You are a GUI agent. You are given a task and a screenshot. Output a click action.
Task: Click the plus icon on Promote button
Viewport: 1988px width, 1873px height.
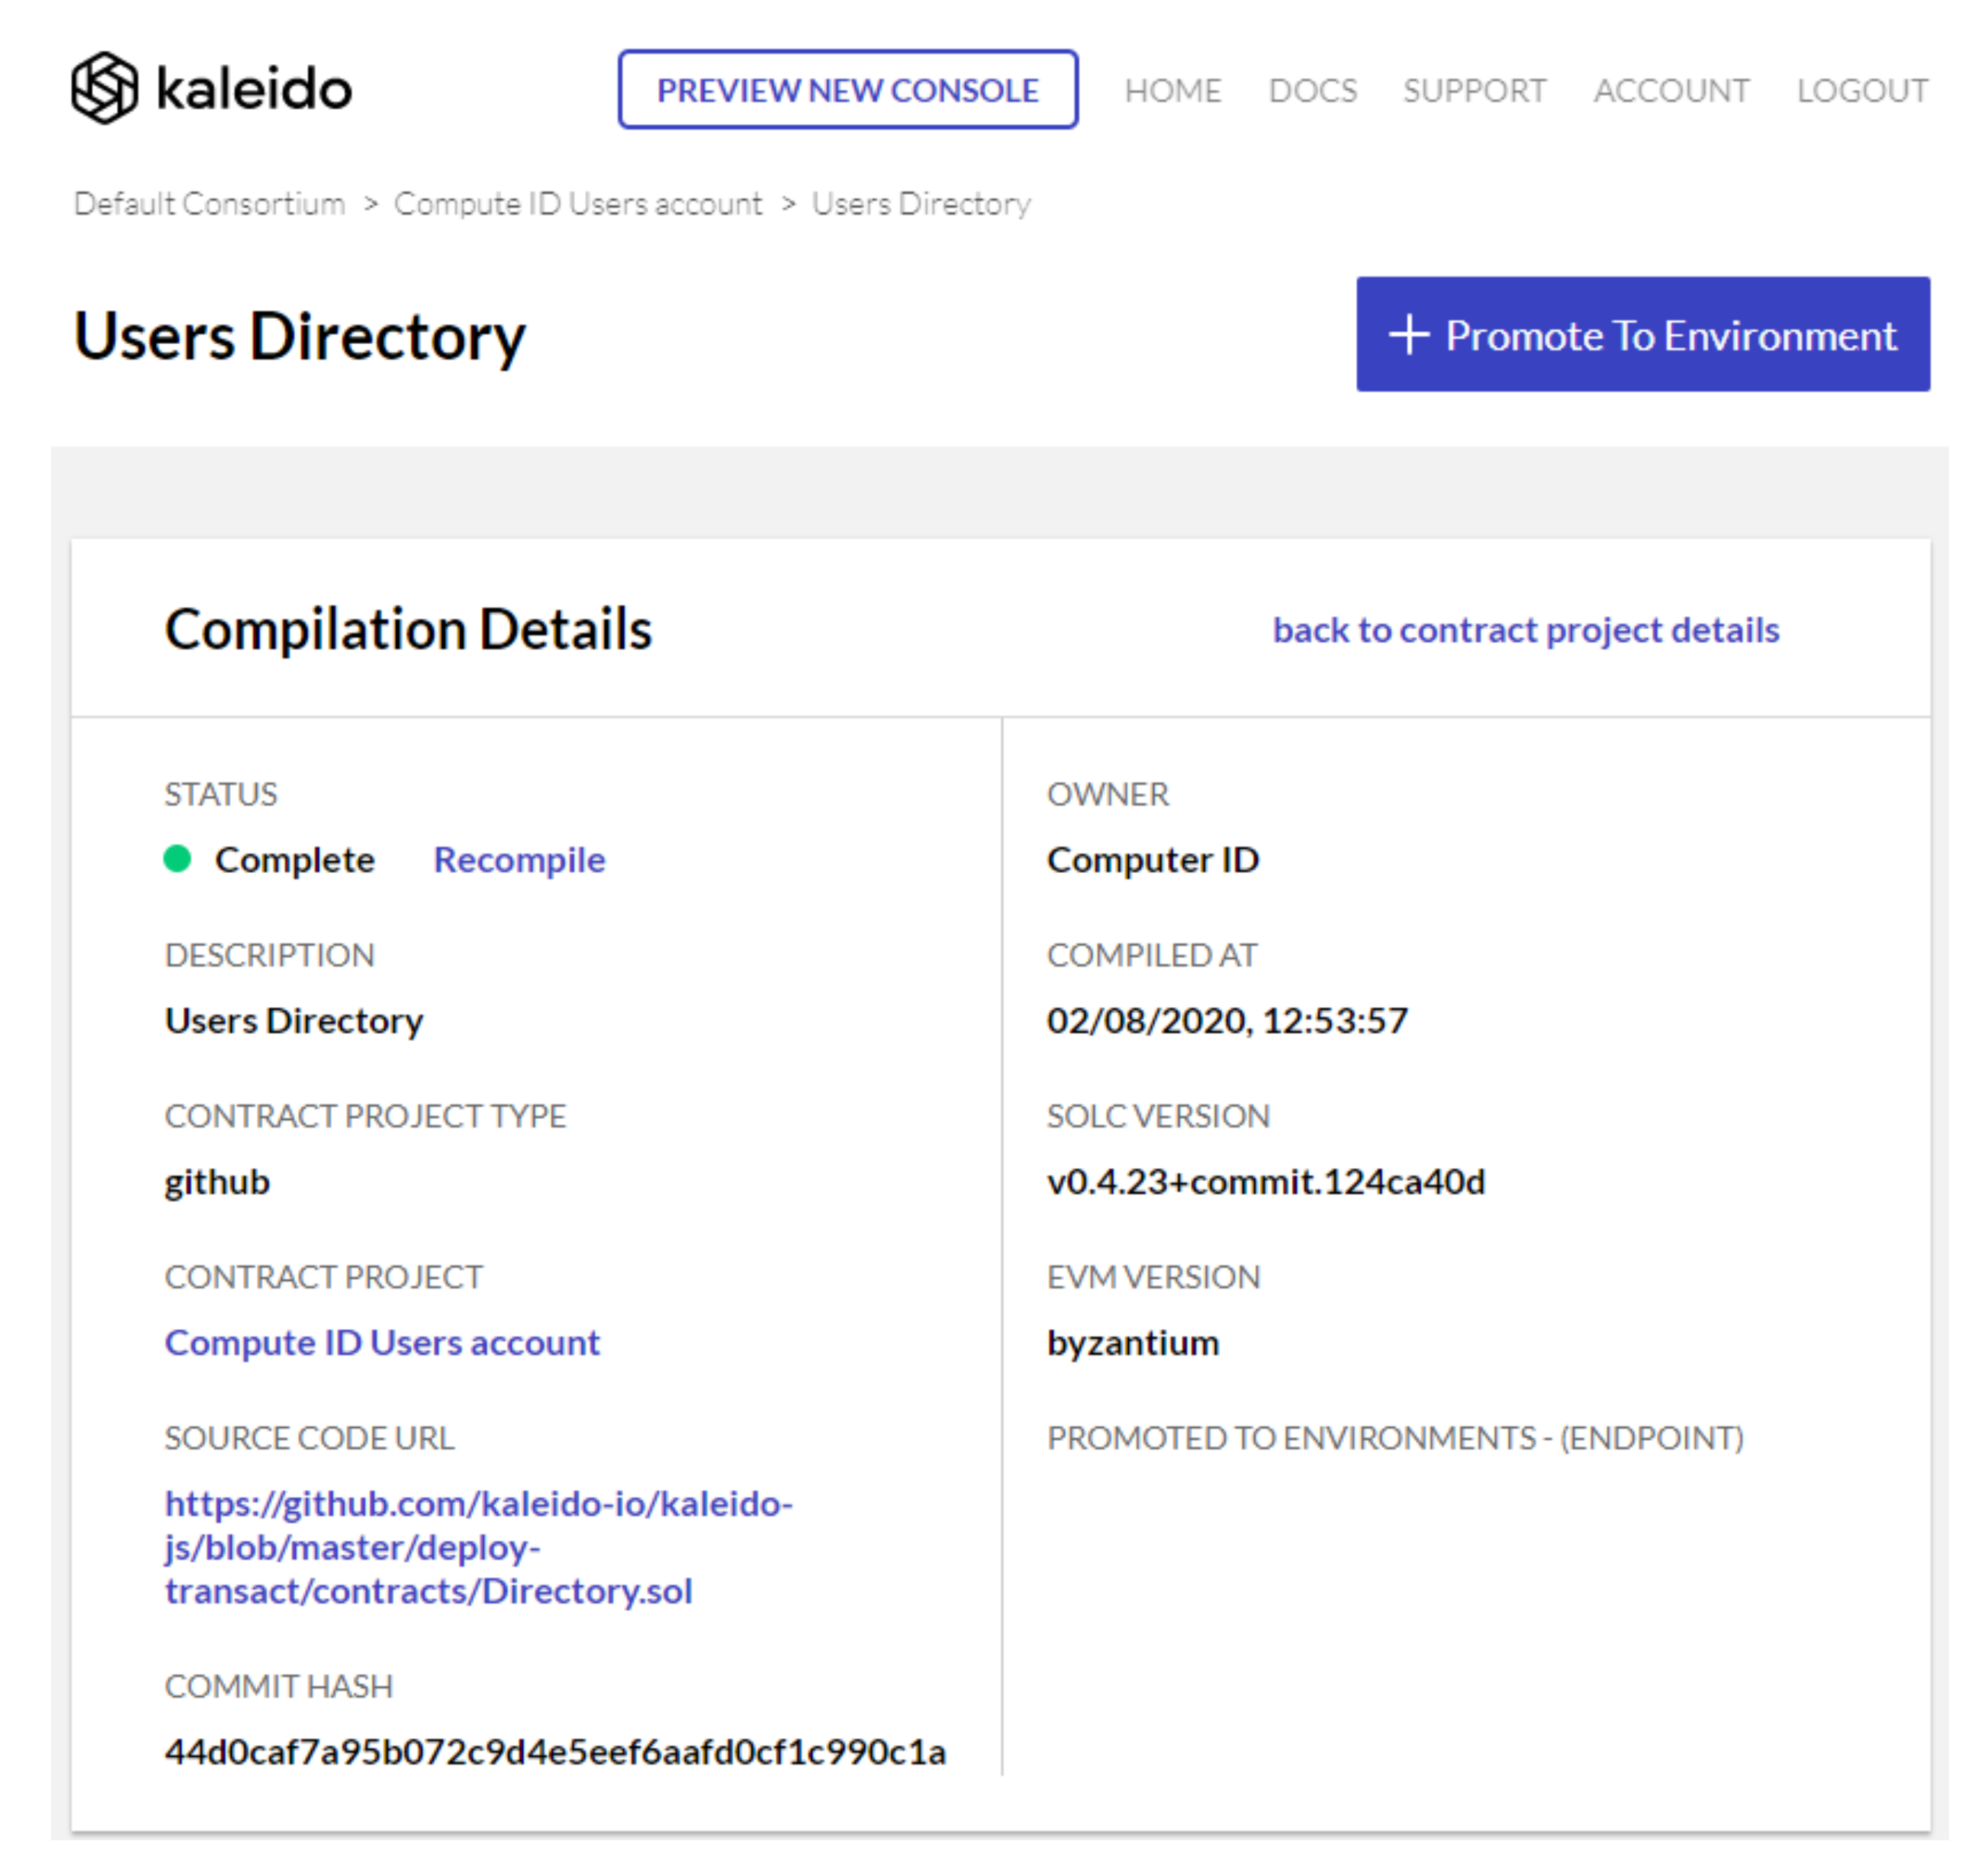[1409, 335]
